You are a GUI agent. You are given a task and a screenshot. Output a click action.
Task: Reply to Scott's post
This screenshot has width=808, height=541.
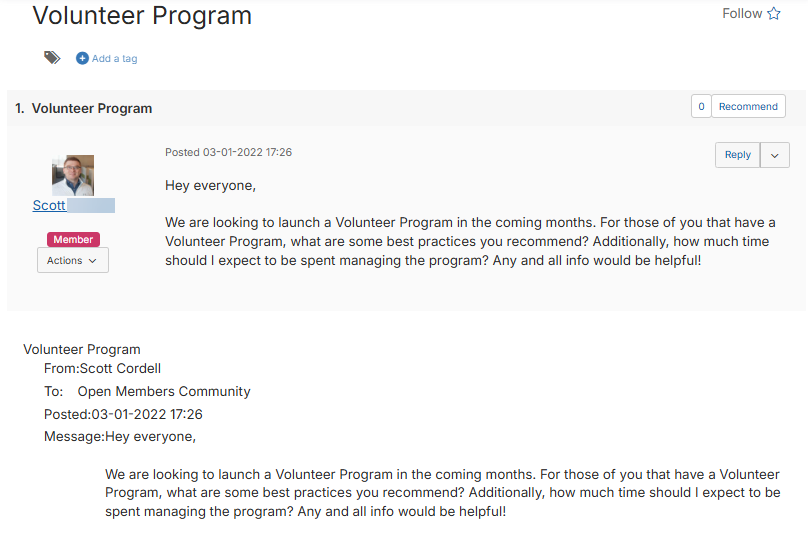click(x=737, y=155)
